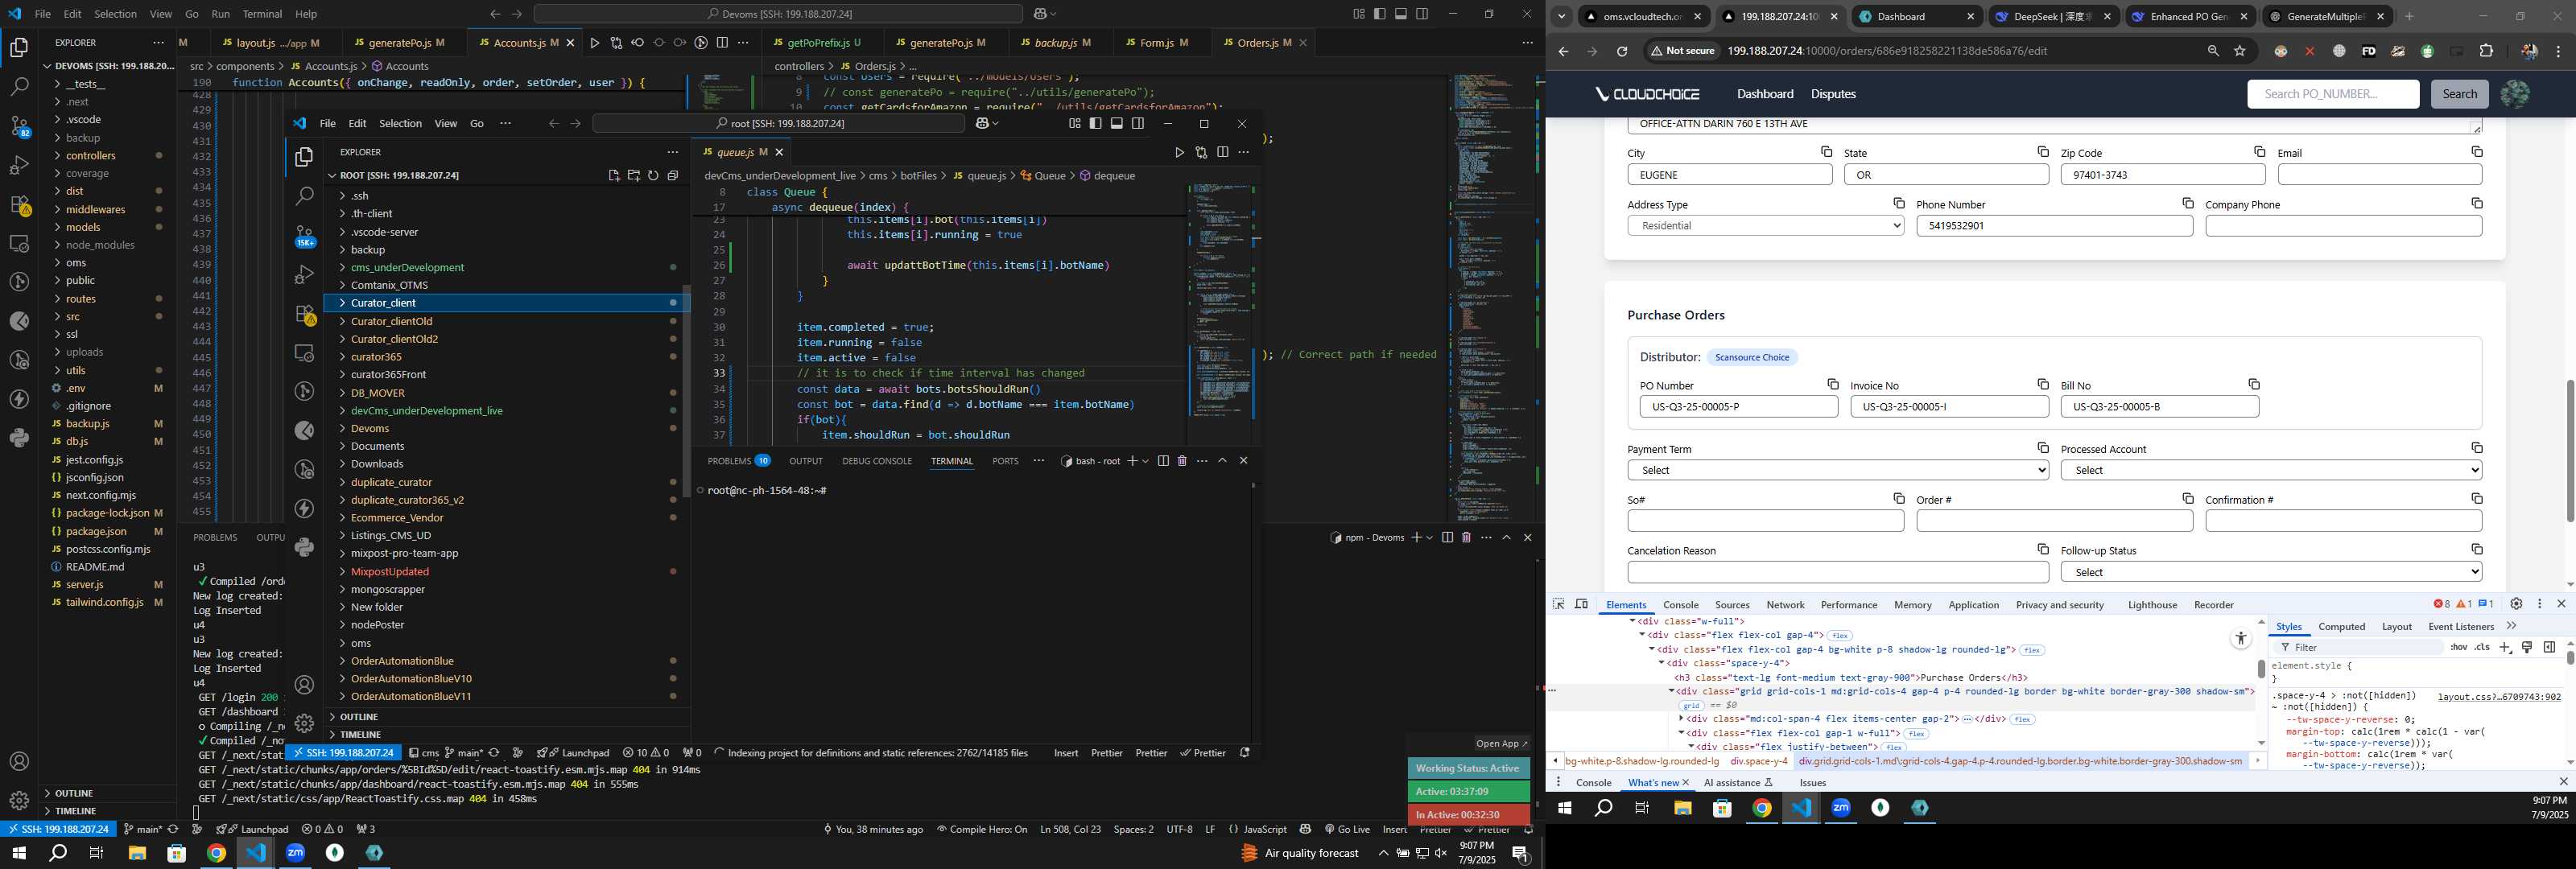Bookmark this page with the star icon
This screenshot has width=2576, height=869.
[x=2240, y=51]
